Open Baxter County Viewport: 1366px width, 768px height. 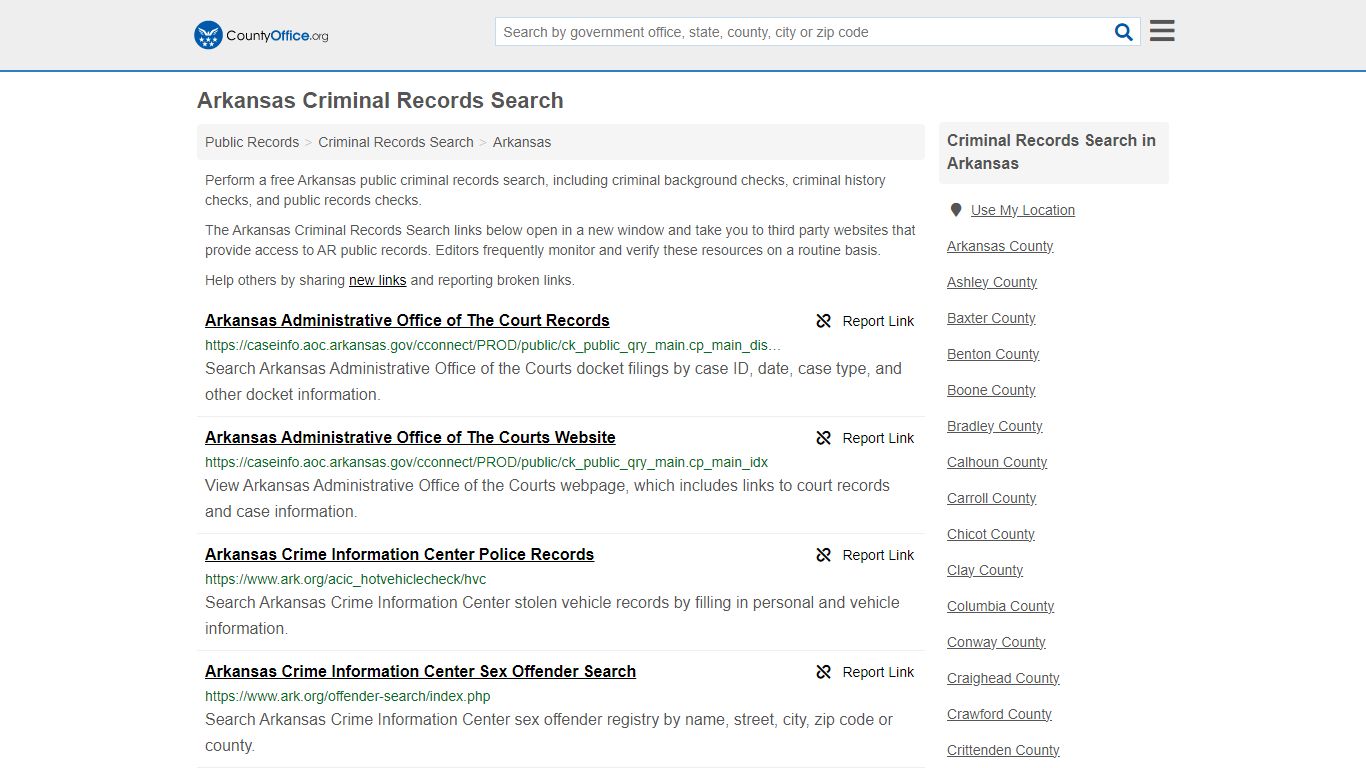click(991, 318)
